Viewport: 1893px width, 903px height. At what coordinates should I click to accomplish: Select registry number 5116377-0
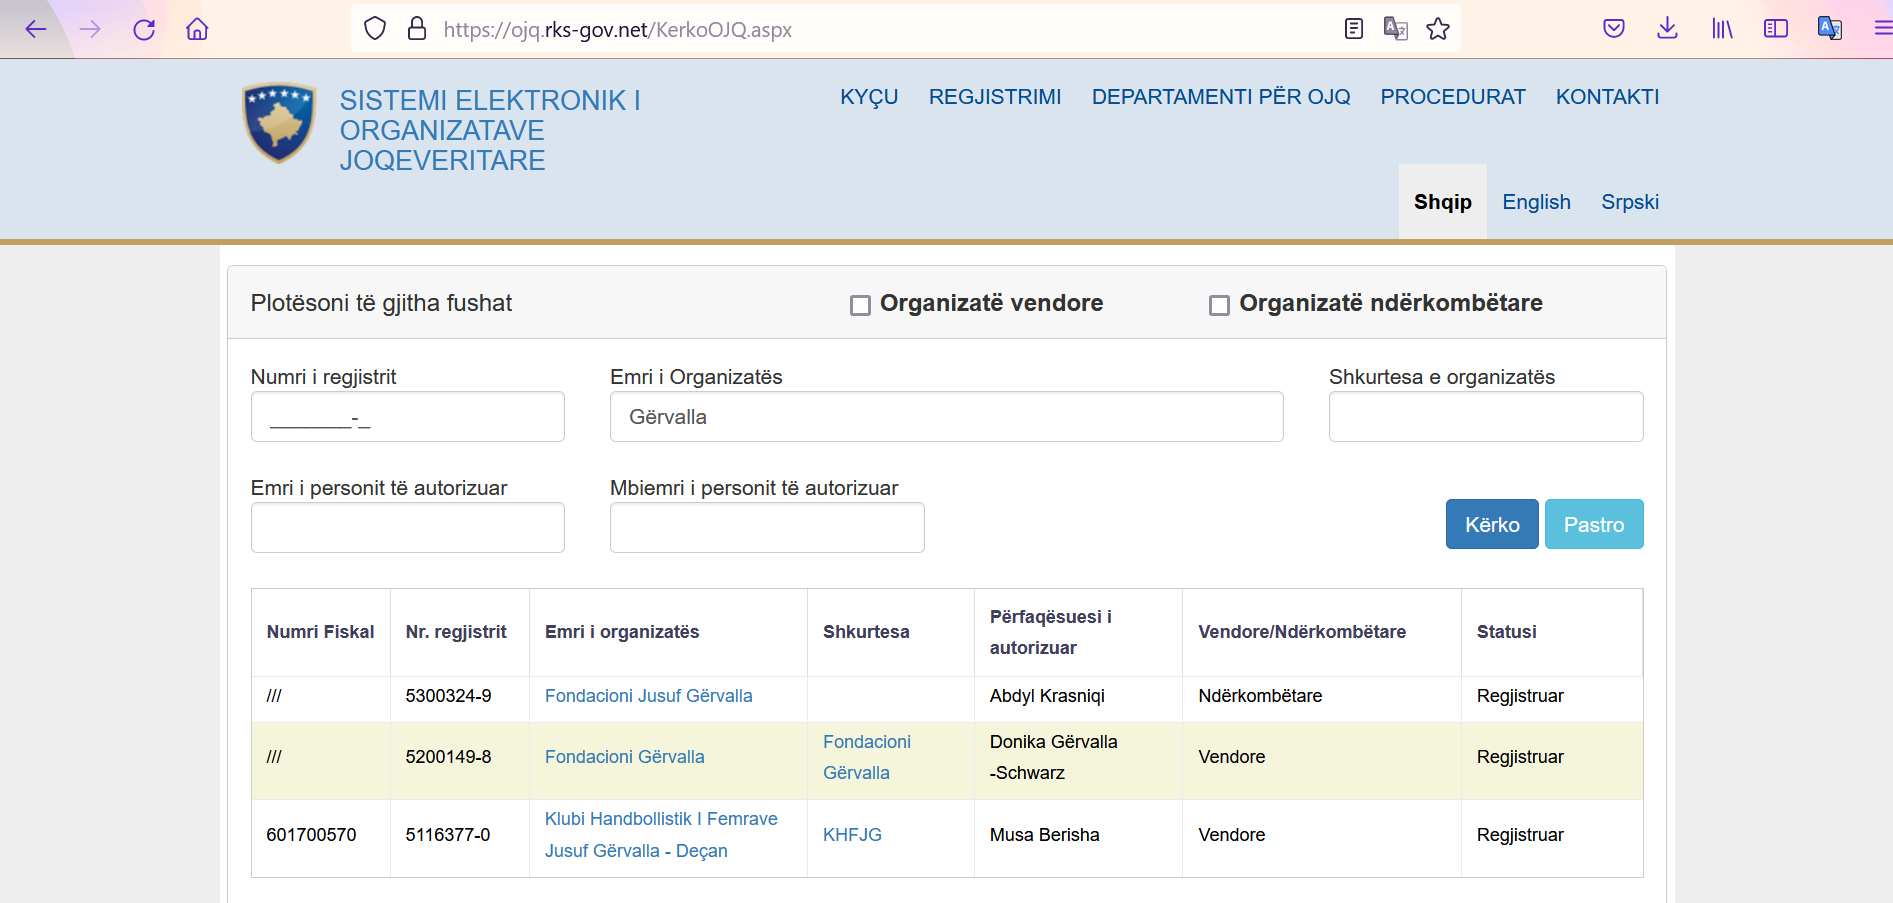click(447, 835)
